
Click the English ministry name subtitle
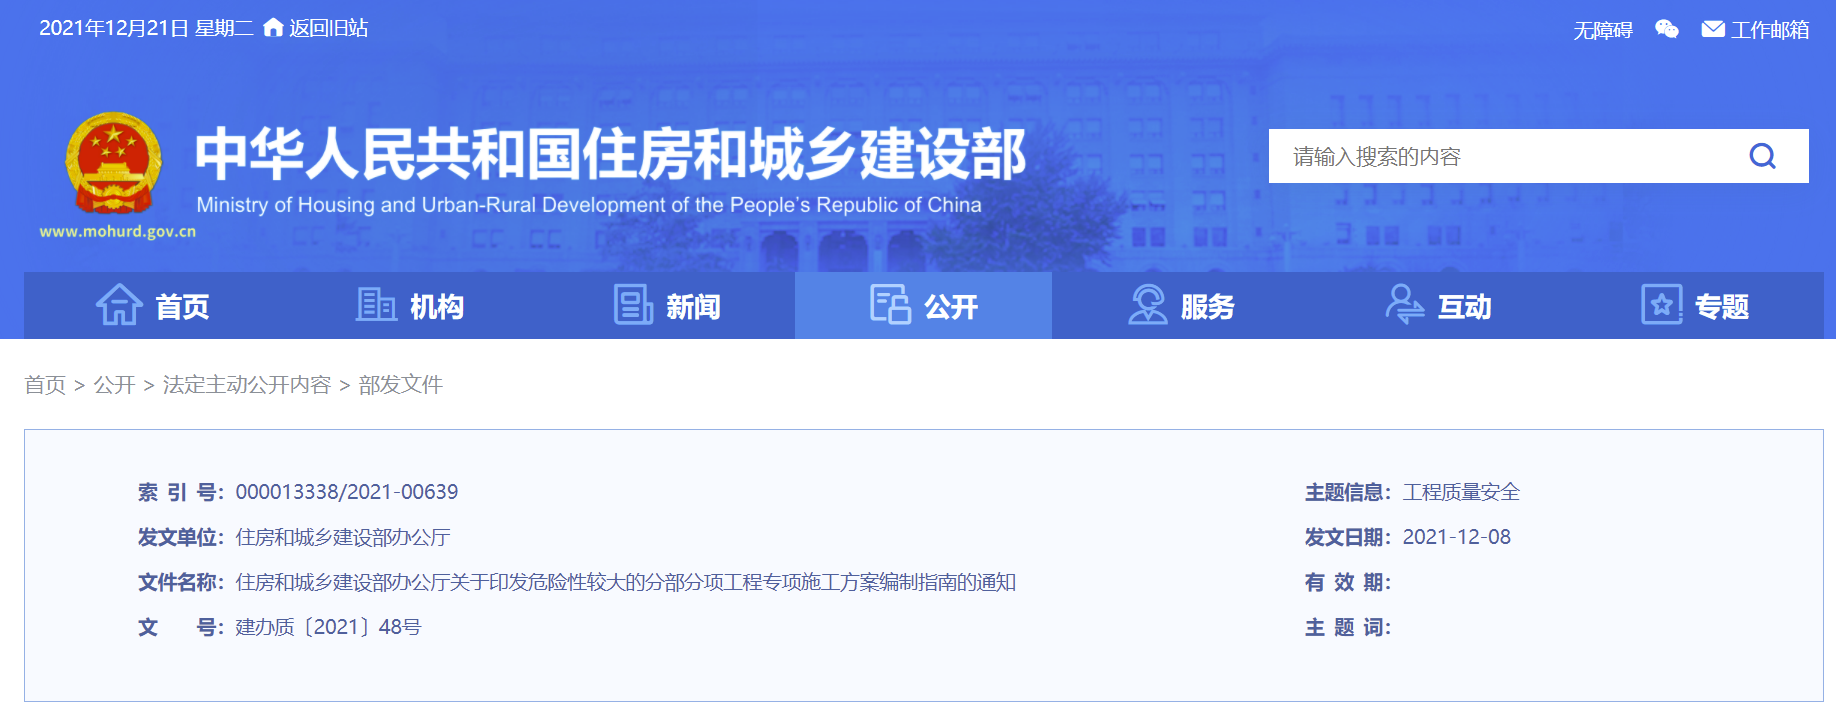pyautogui.click(x=589, y=205)
